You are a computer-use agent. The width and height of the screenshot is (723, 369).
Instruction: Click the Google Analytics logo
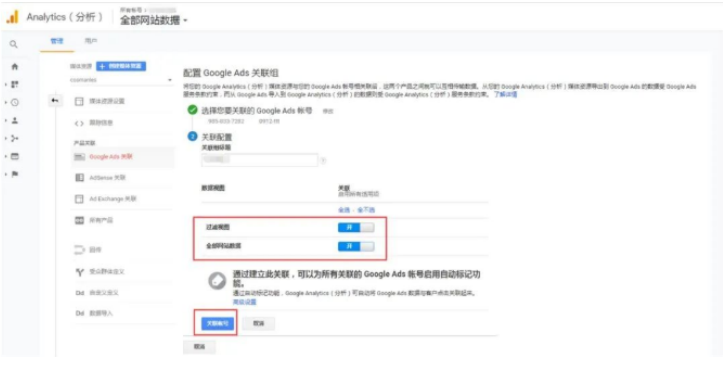pyautogui.click(x=12, y=17)
